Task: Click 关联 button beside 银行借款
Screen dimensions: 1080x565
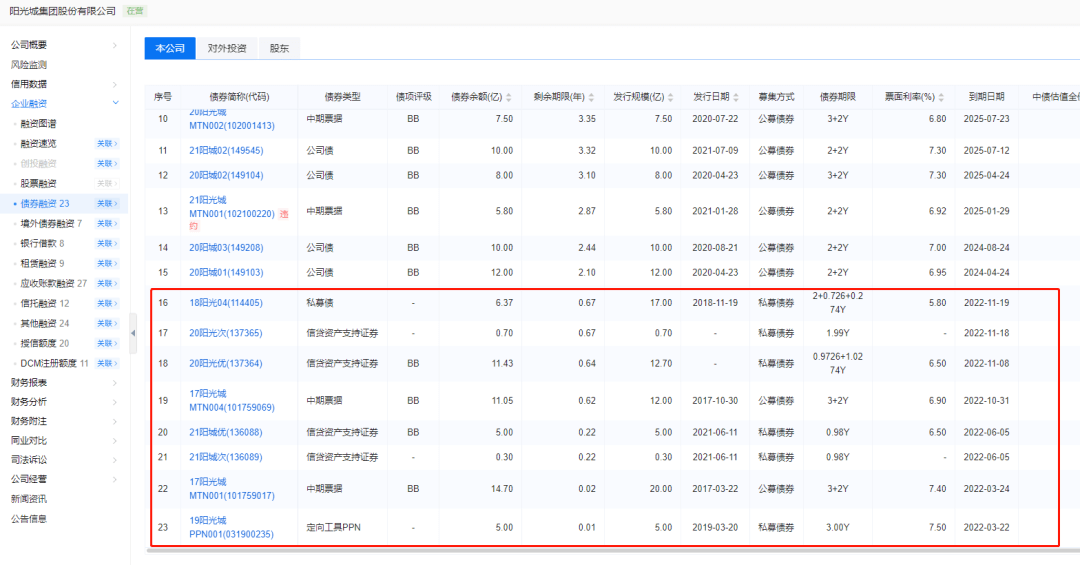Action: pyautogui.click(x=107, y=244)
